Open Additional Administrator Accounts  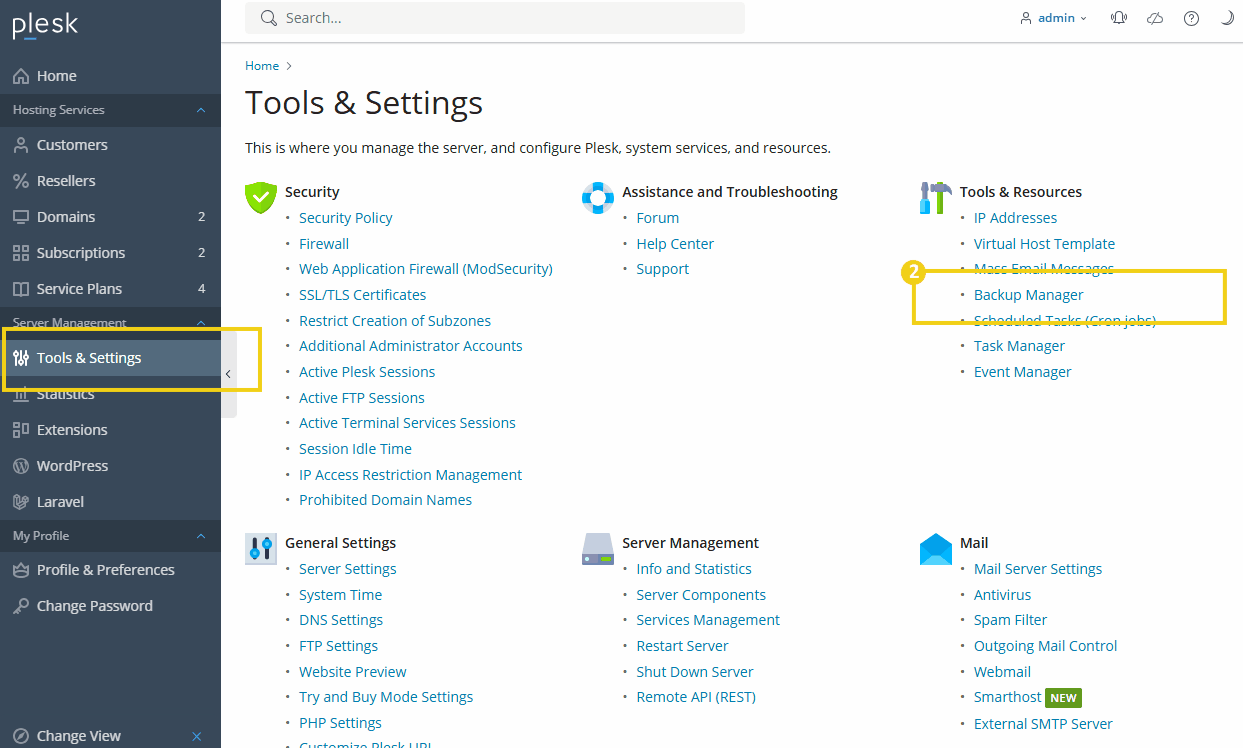[411, 346]
